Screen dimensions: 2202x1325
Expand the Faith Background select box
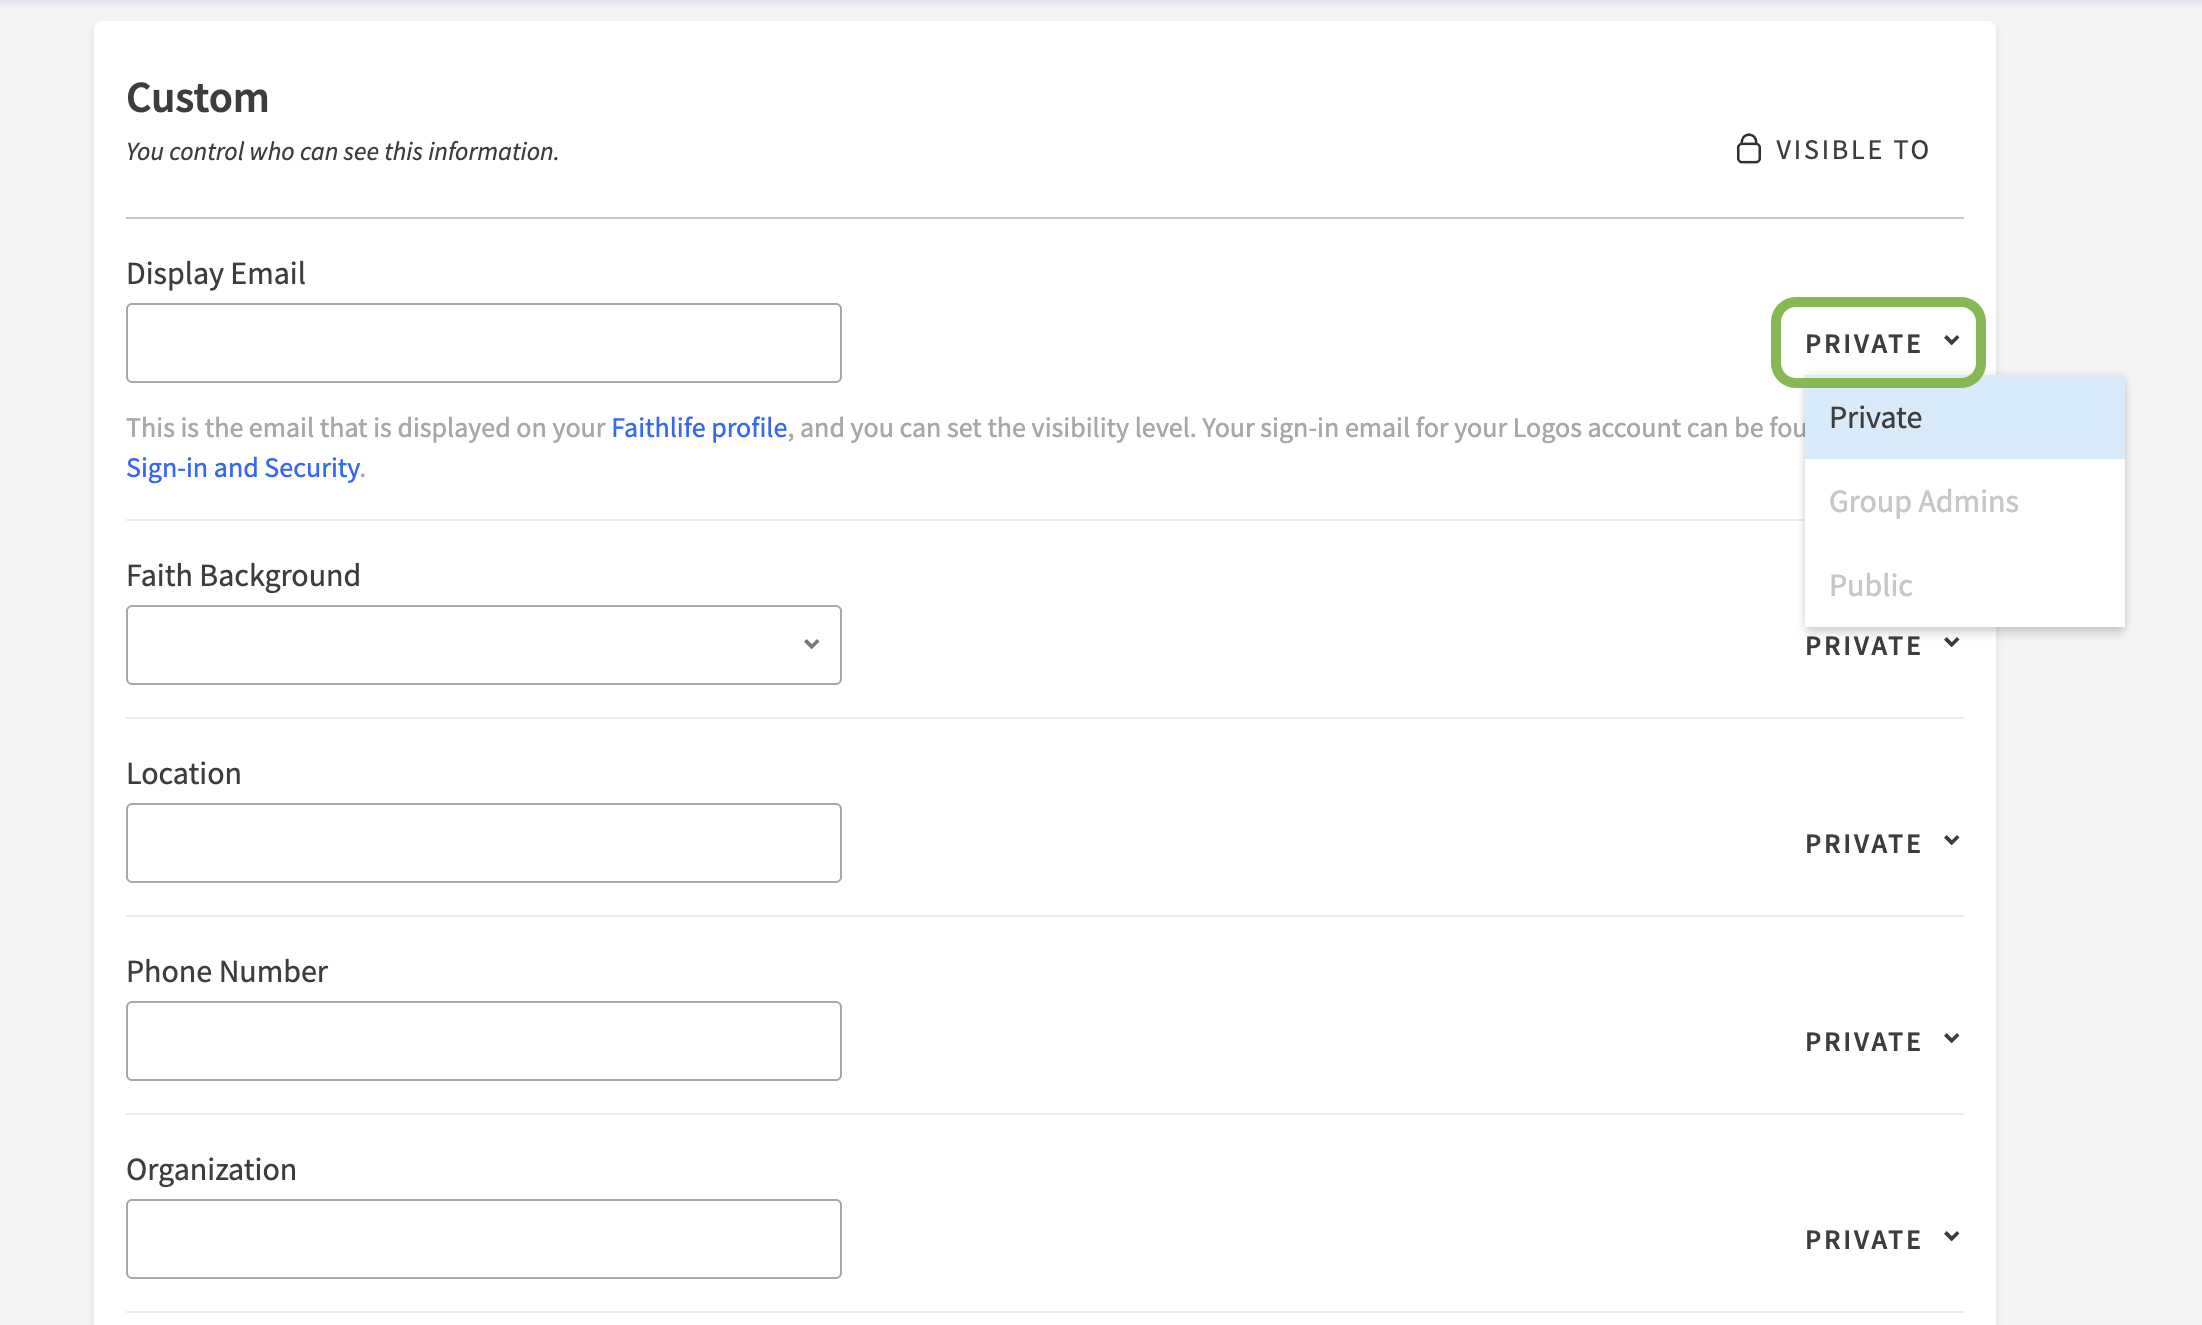[484, 645]
